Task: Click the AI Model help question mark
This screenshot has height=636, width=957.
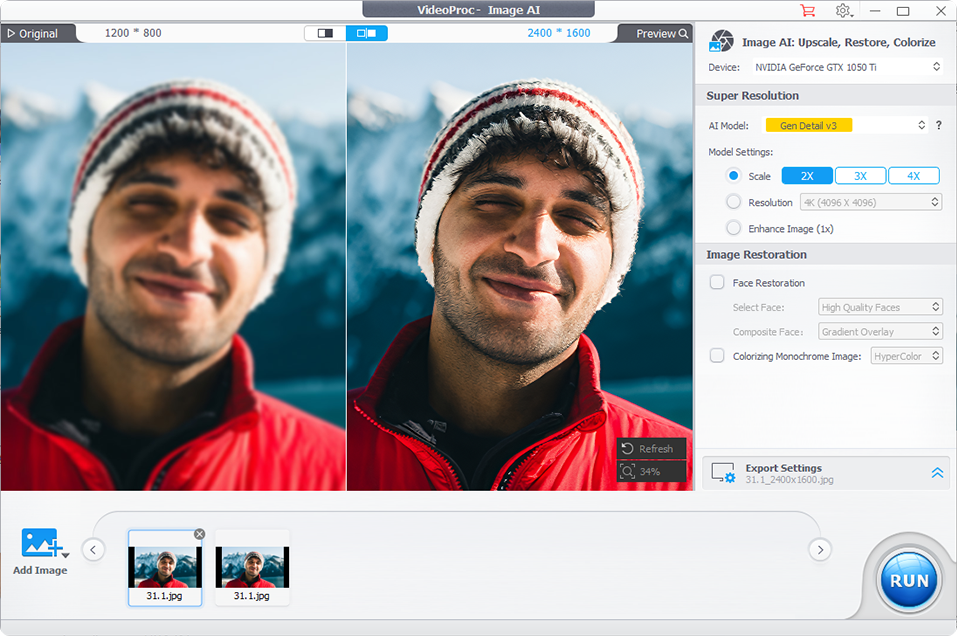Action: pyautogui.click(x=938, y=125)
